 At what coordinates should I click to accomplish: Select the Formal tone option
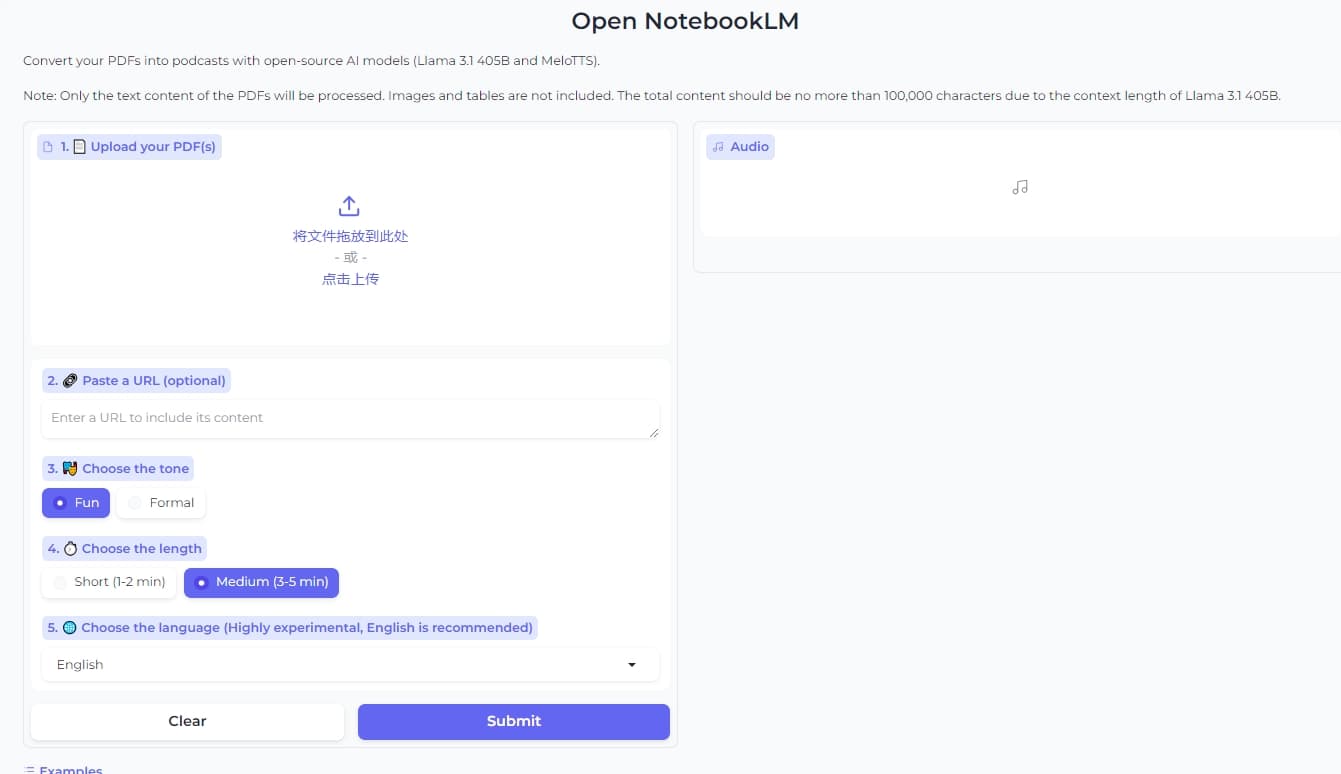(161, 503)
